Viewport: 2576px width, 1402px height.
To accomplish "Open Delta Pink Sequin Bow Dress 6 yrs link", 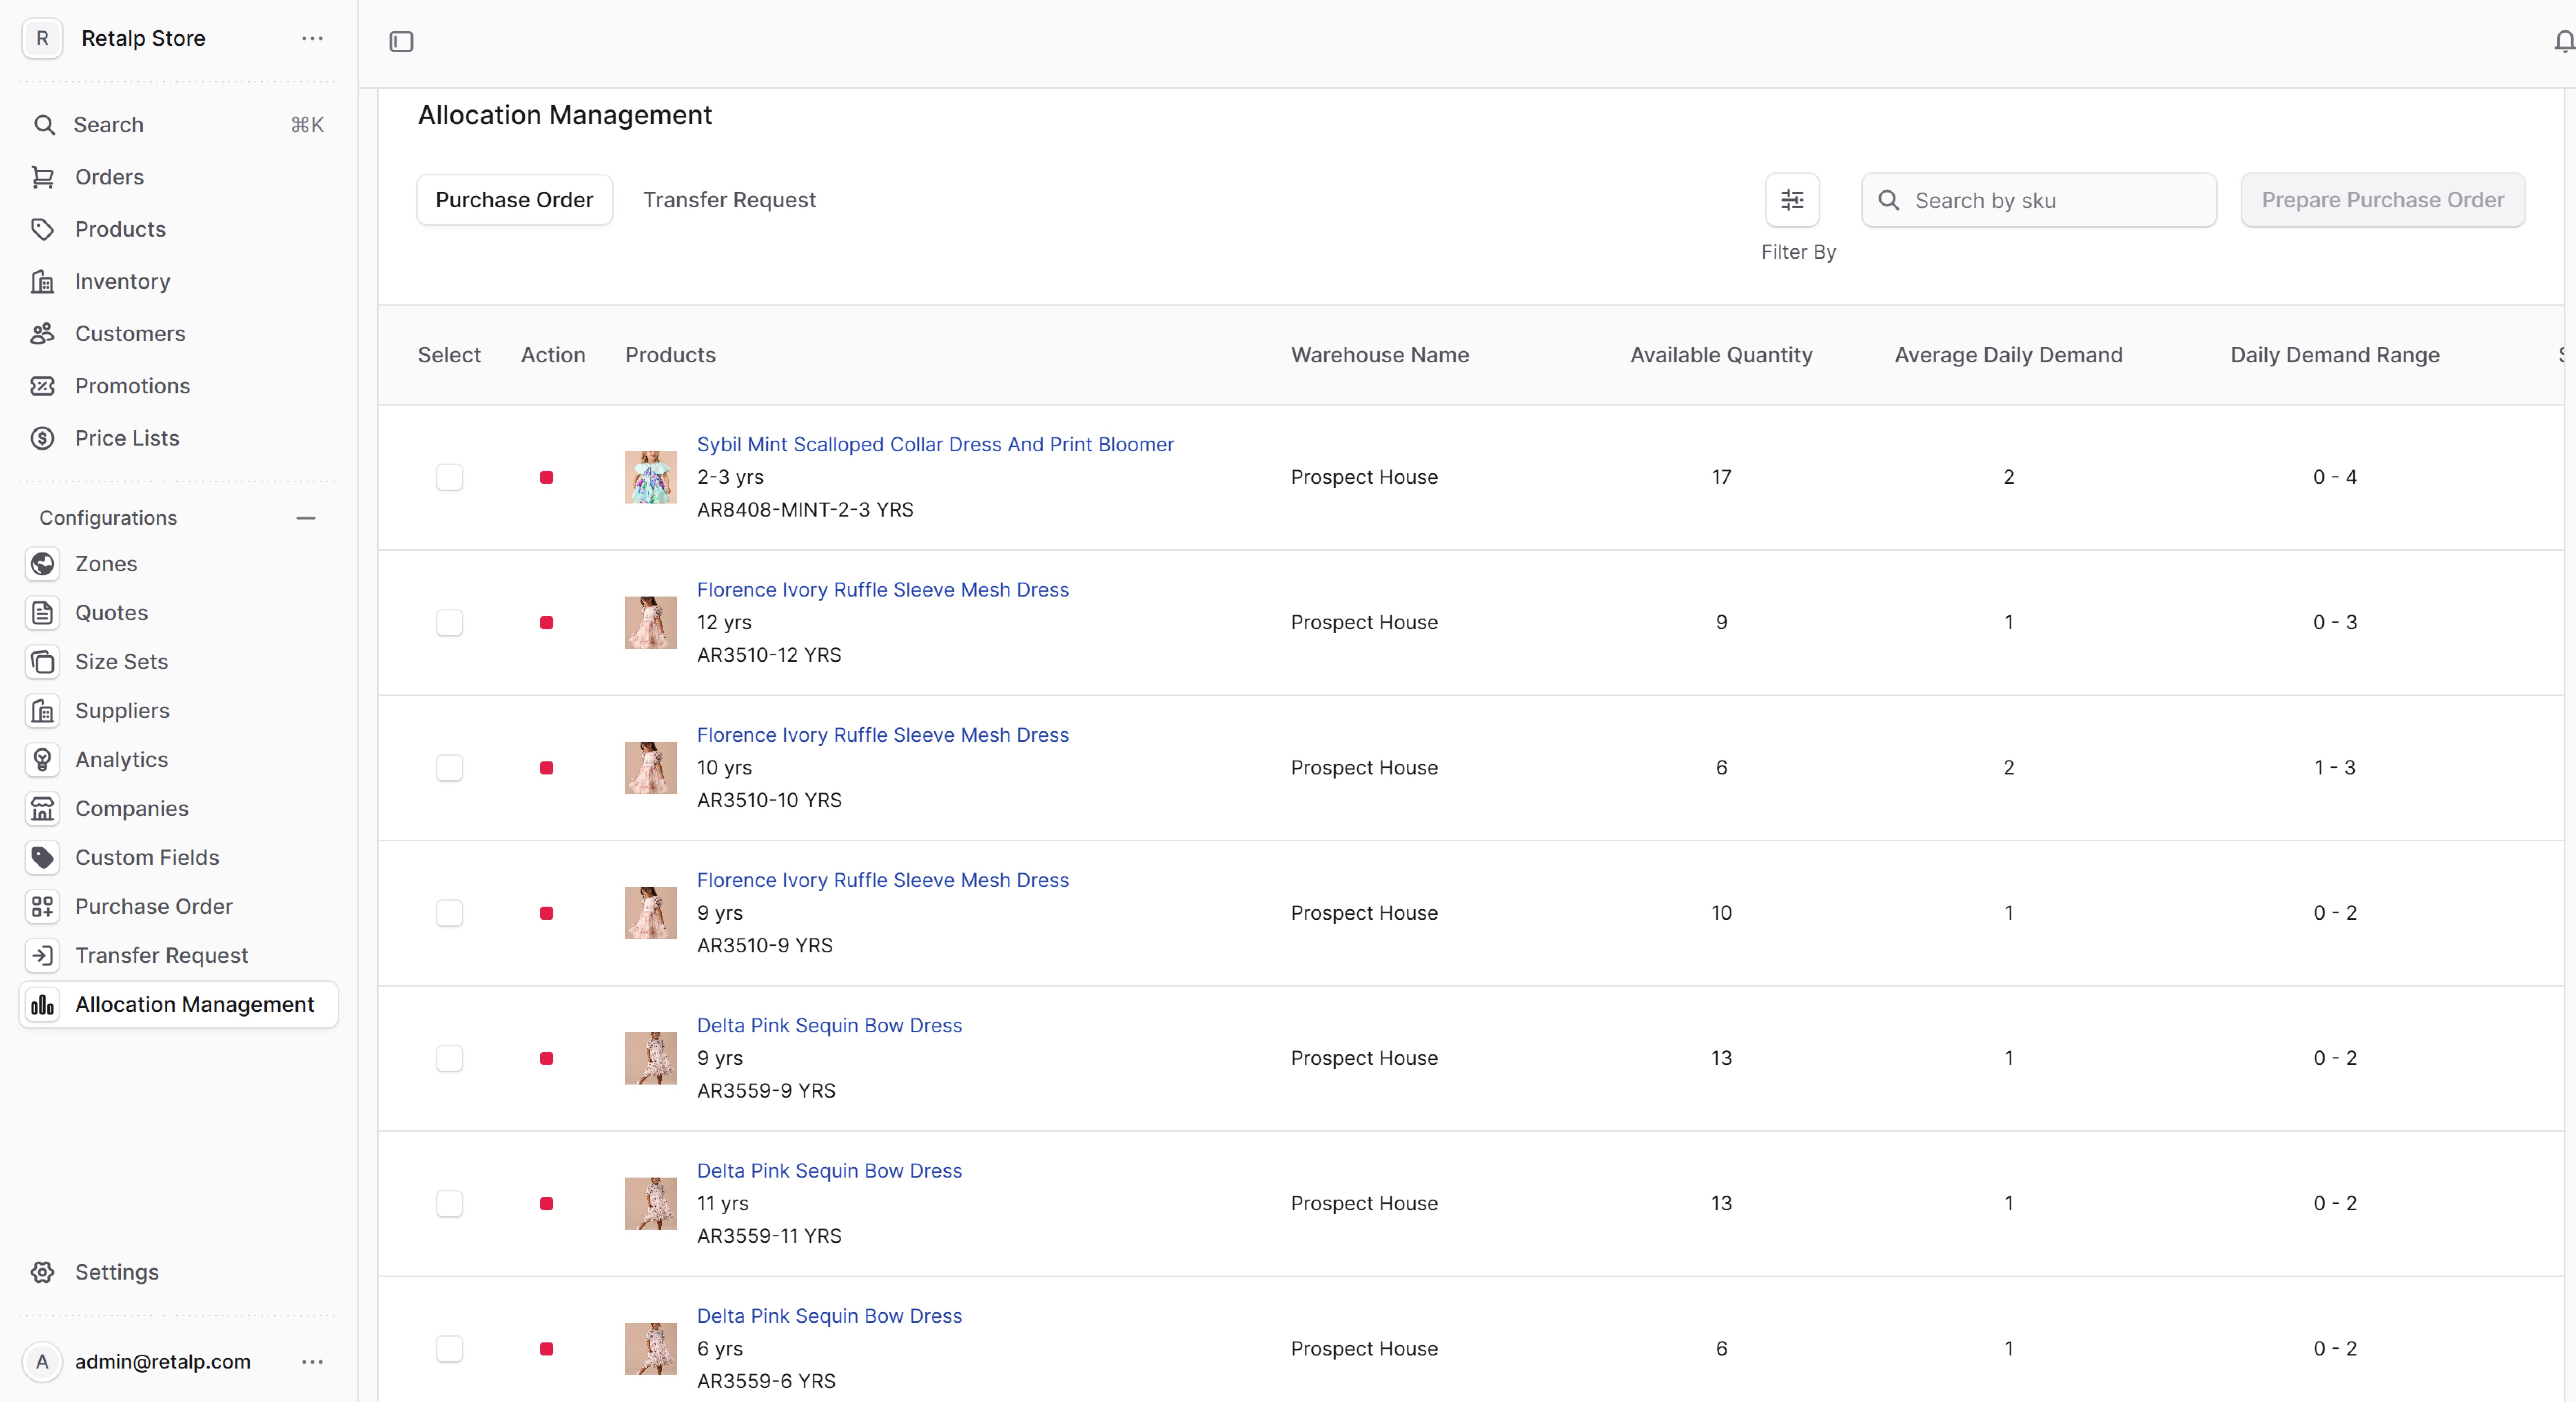I will tap(829, 1316).
